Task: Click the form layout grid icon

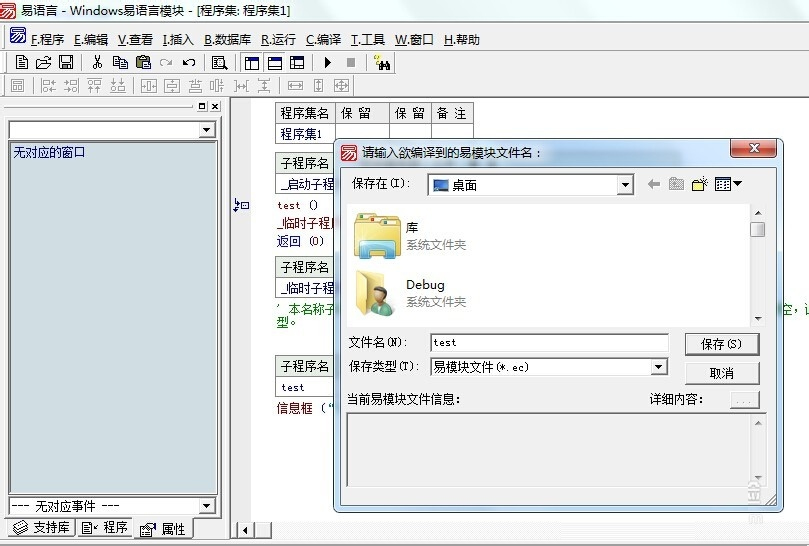Action: tap(18, 86)
